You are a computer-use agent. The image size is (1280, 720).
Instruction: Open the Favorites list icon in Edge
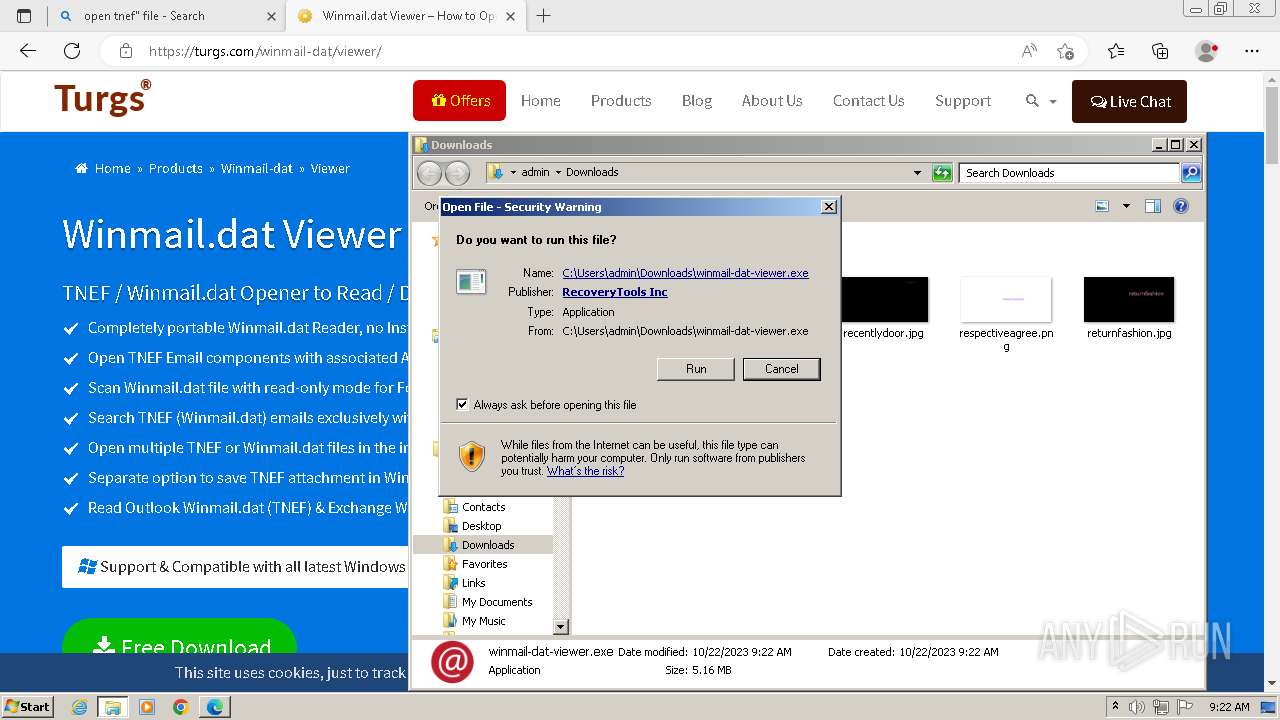[1116, 51]
